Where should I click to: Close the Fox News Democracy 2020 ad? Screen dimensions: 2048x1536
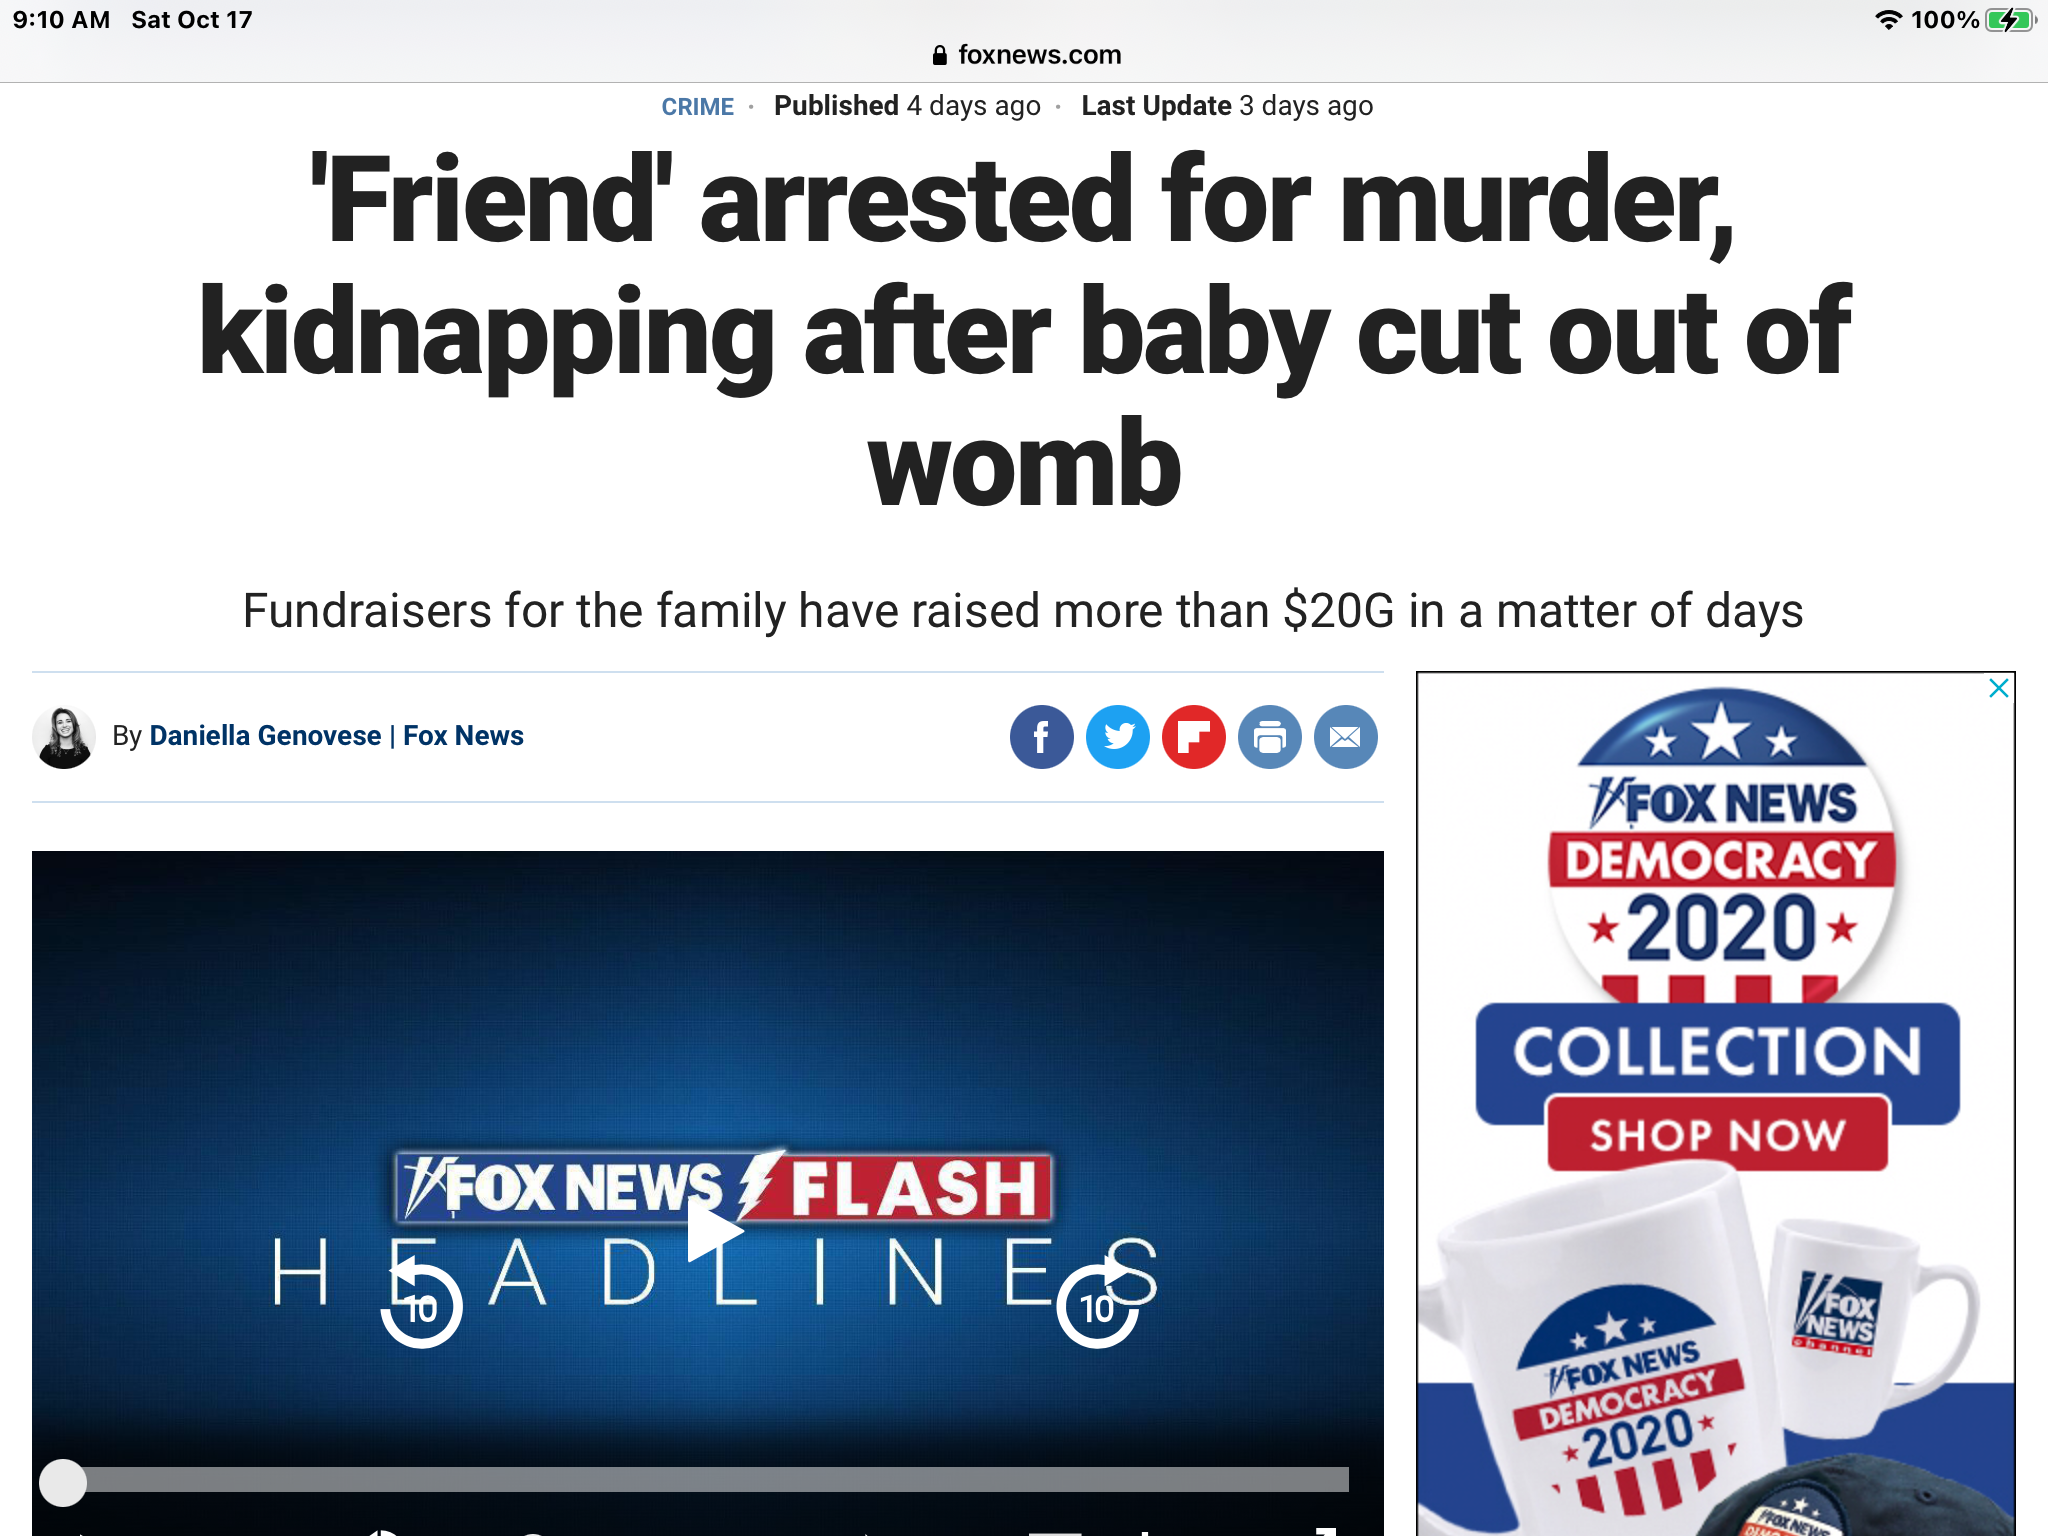1998,688
